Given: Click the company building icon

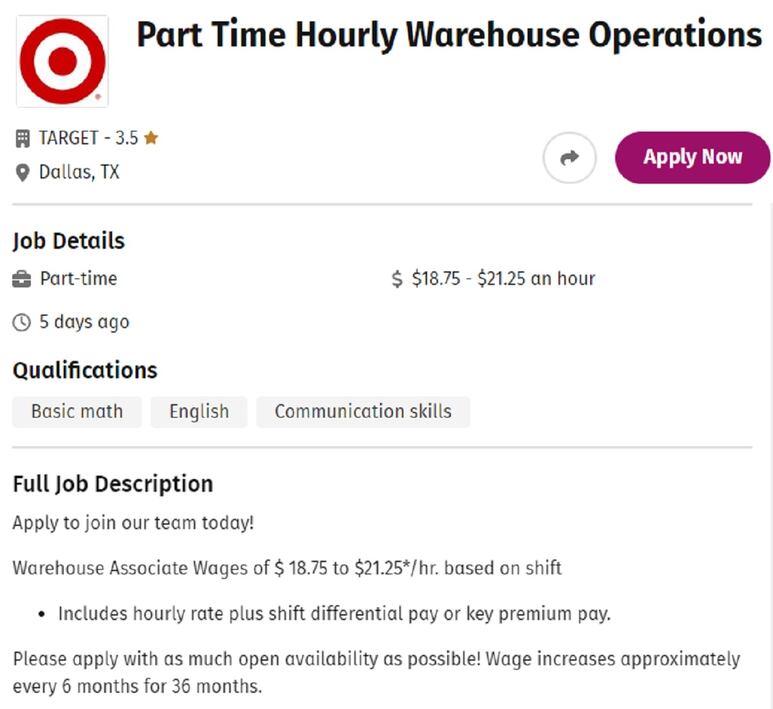Looking at the screenshot, I should pos(22,139).
